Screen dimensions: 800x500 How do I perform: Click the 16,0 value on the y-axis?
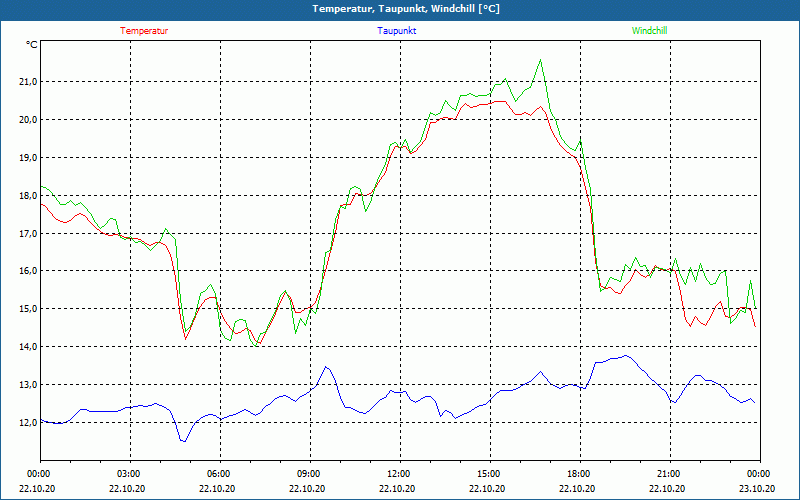(29, 270)
